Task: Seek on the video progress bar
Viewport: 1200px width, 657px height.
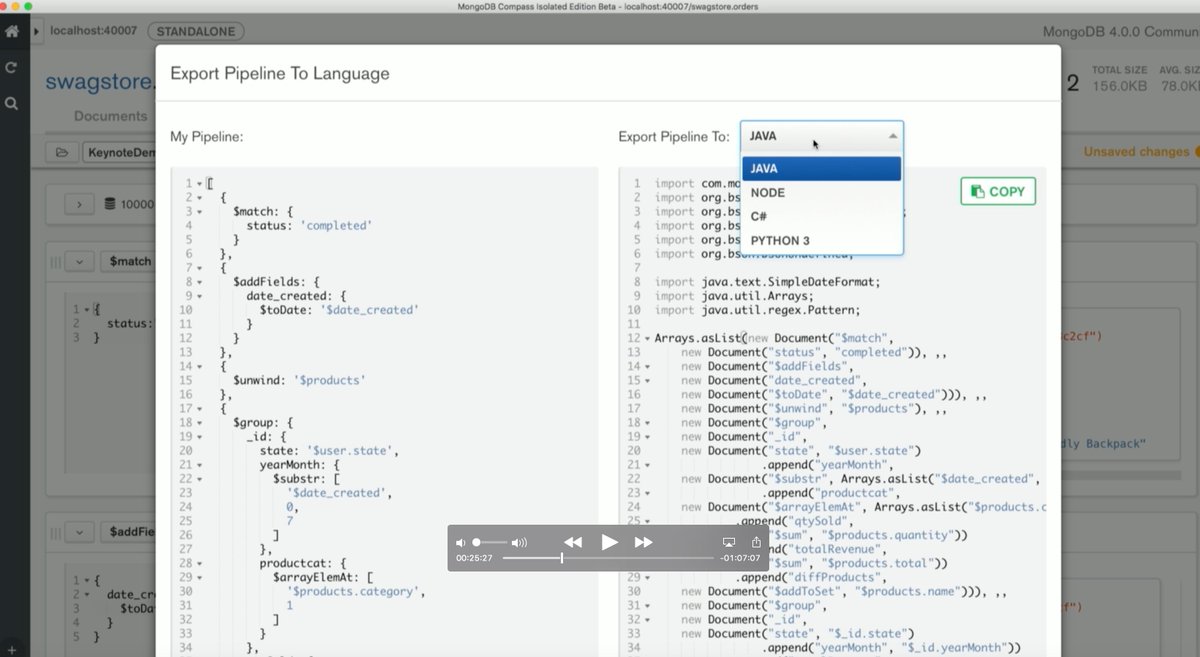Action: coord(608,558)
